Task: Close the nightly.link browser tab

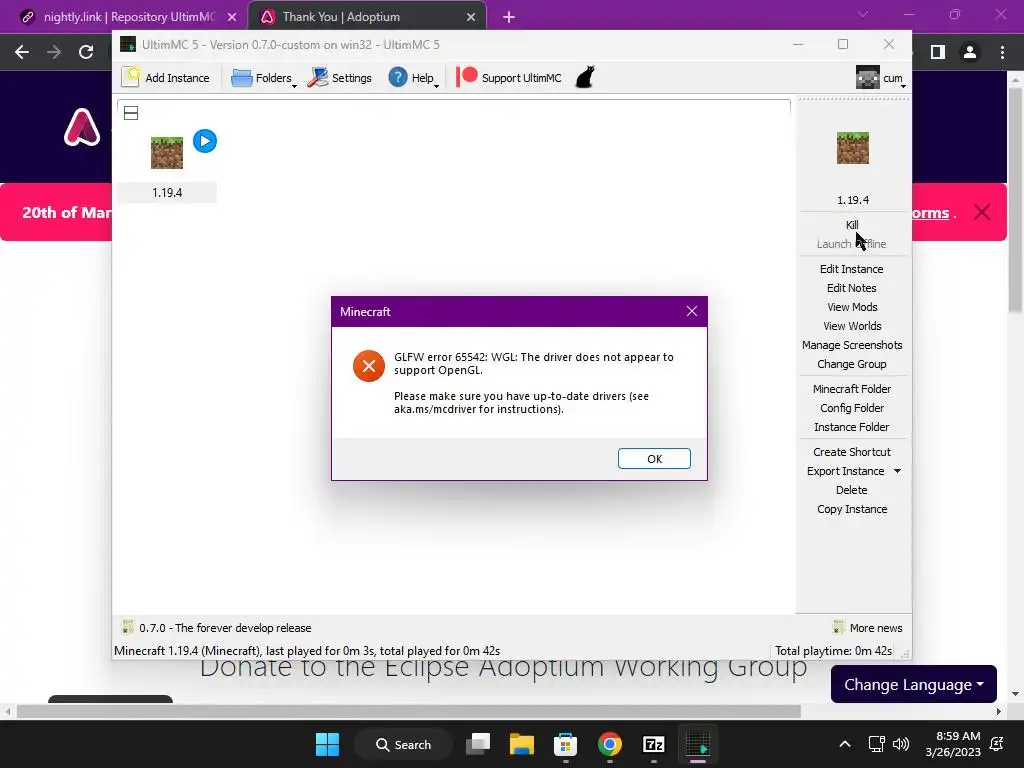Action: pos(232,17)
